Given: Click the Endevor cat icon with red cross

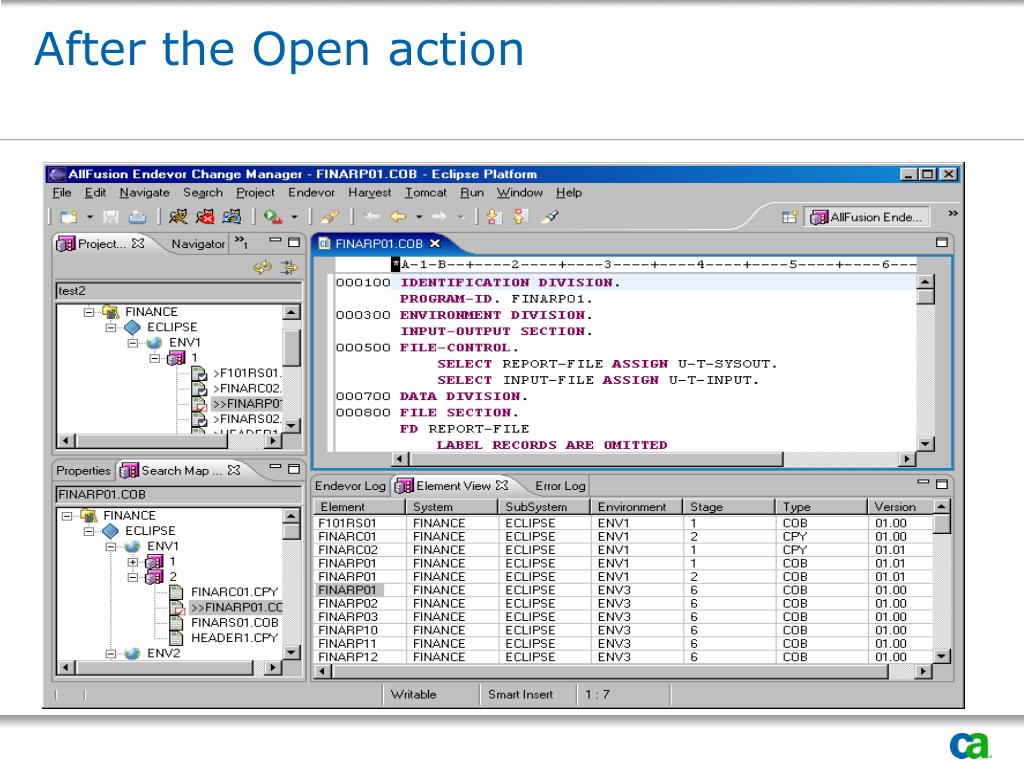Looking at the screenshot, I should [205, 217].
